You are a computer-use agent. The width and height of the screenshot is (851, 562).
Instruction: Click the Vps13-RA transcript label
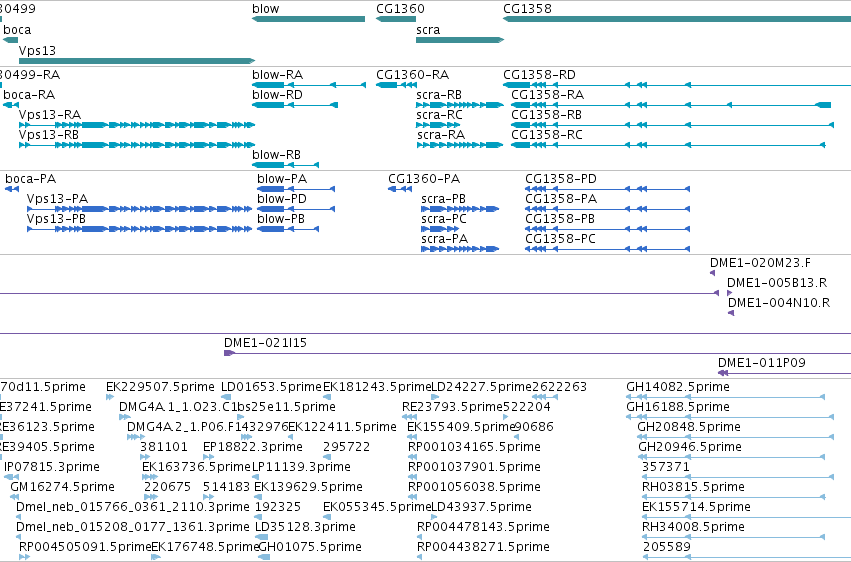coord(50,115)
